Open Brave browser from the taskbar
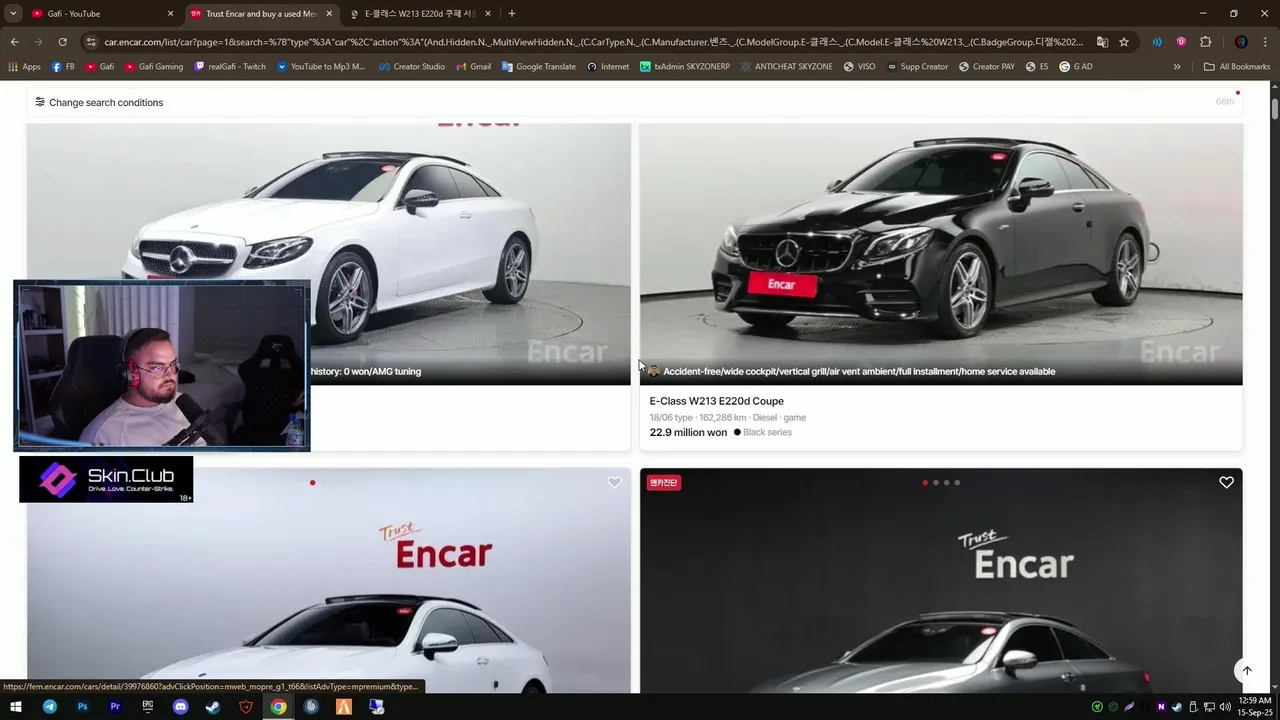Image resolution: width=1280 pixels, height=720 pixels. pyautogui.click(x=246, y=707)
